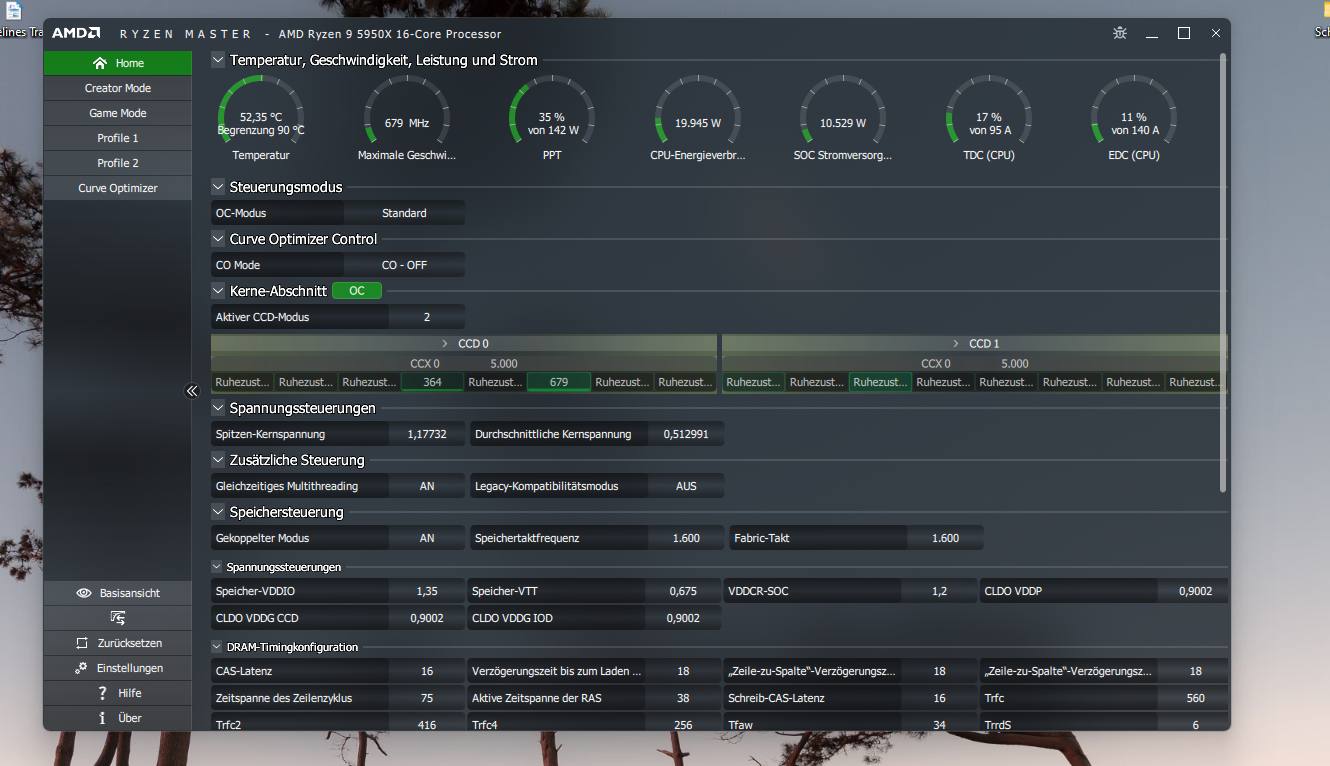Click VDDCR-SOC value 1,2
1330x766 pixels.
point(939,591)
